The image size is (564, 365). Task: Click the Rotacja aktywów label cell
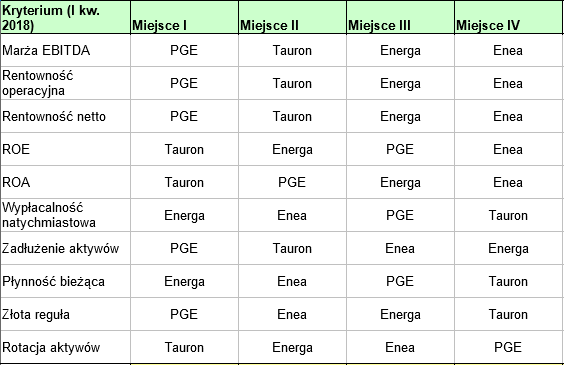[65, 347]
